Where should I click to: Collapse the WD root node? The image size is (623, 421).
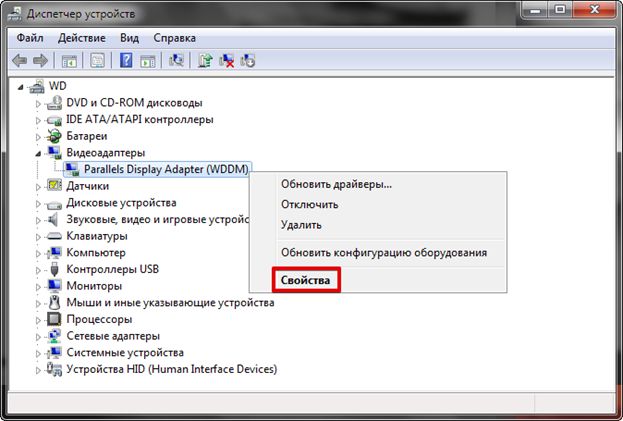pyautogui.click(x=21, y=87)
